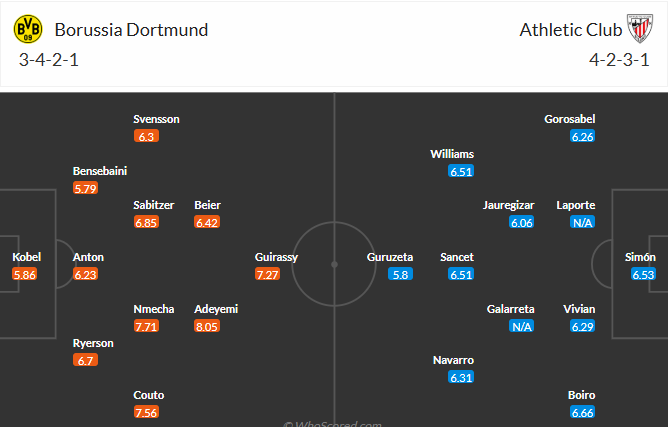Viewport: 668px width, 427px height.
Task: Click the WhoScored watermark text
Action: pyautogui.click(x=333, y=423)
